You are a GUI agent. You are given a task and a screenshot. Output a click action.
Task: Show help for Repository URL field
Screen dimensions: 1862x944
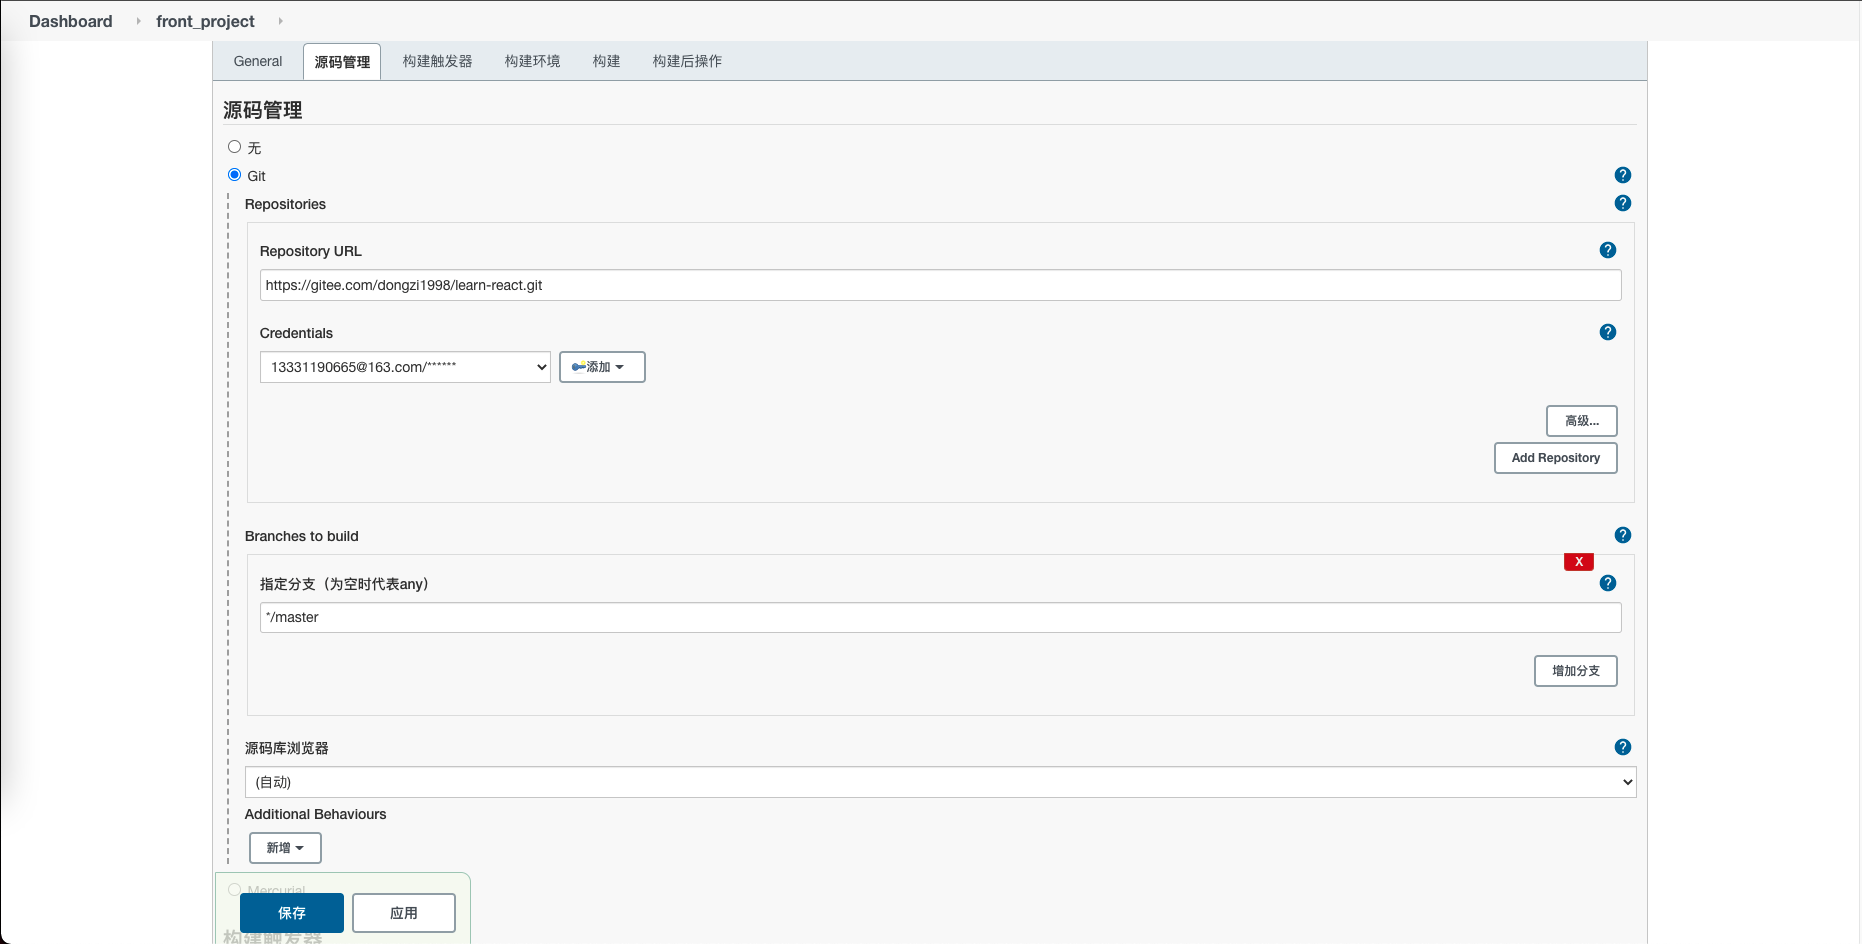click(x=1607, y=250)
